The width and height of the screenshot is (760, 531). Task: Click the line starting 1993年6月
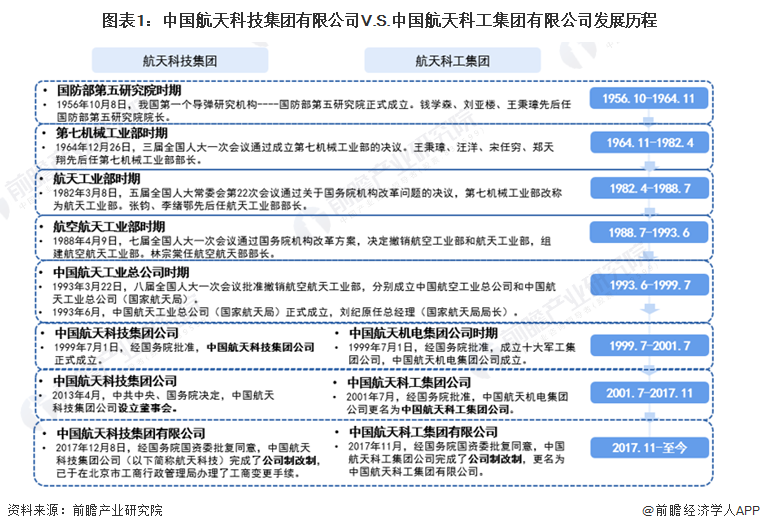[285, 312]
